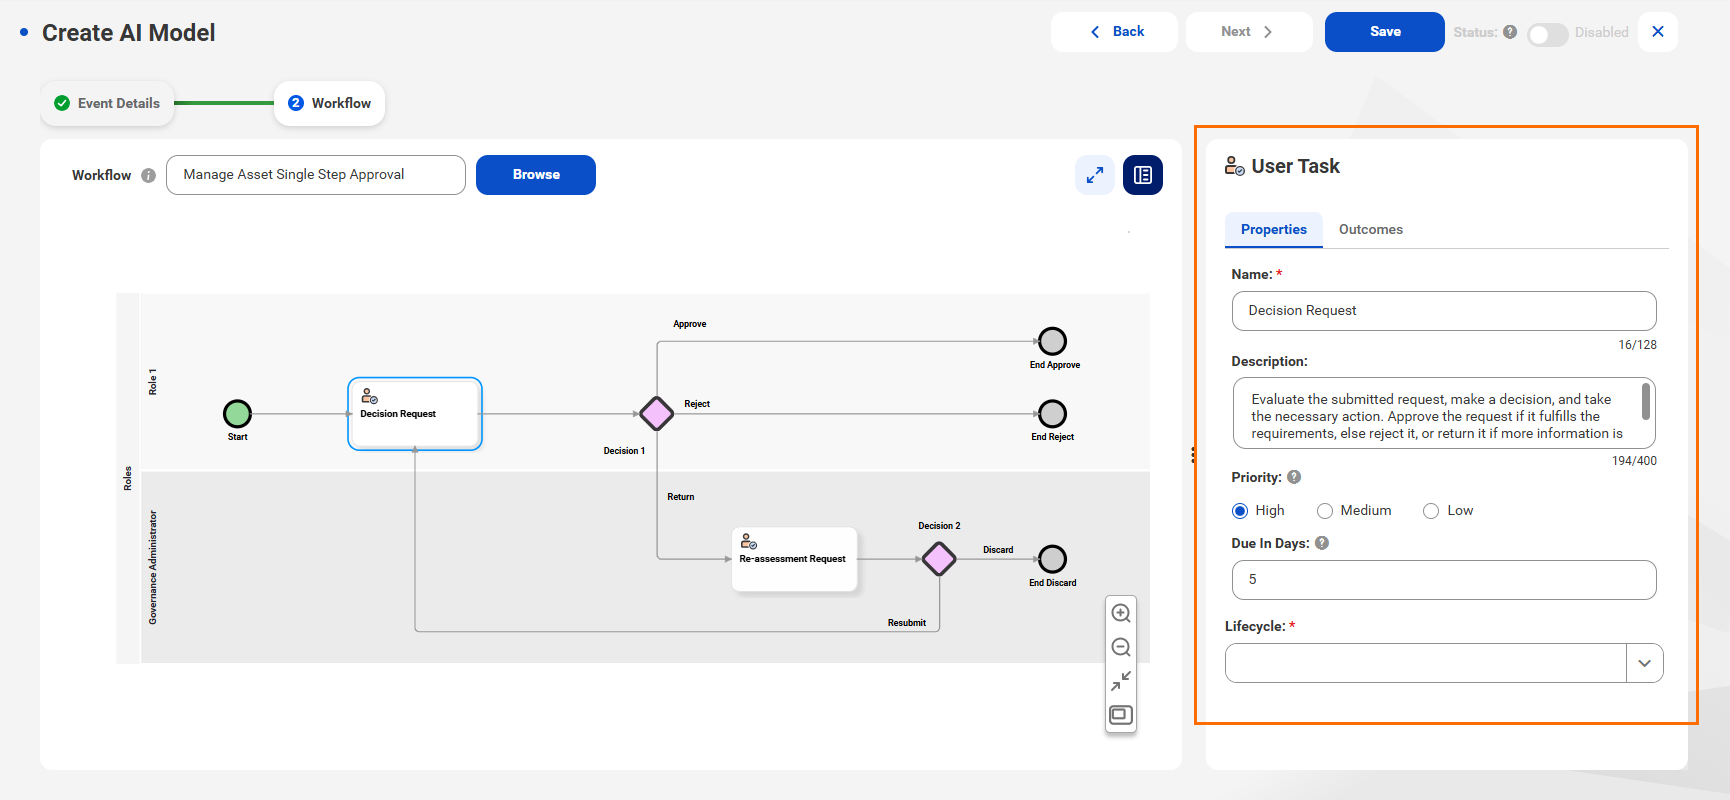Click the Save button
Screen dimensions: 1730x800
click(1385, 32)
